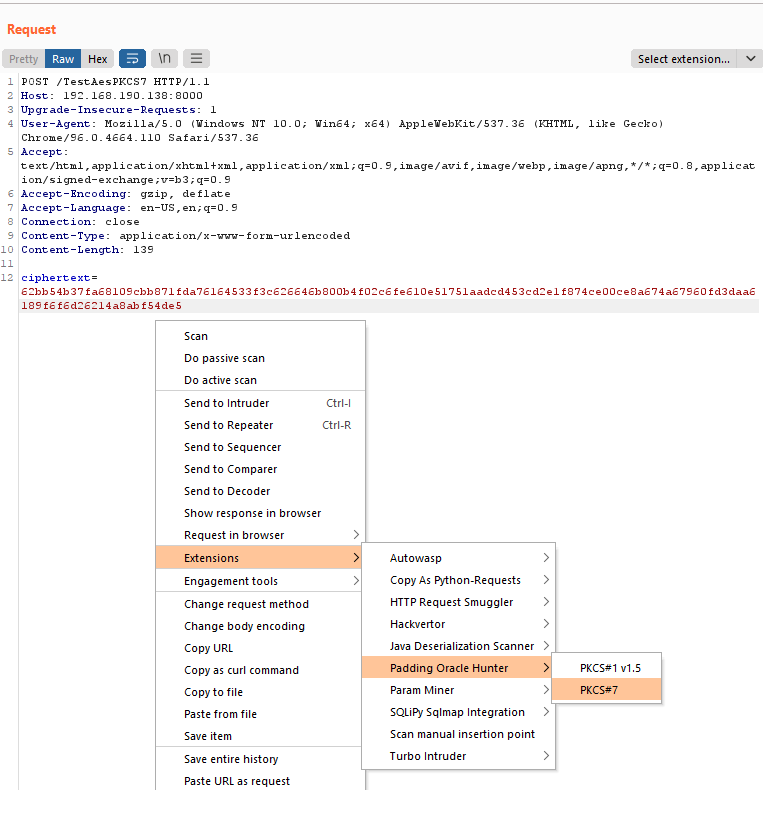763x817 pixels.
Task: Open the hamburger options menu icon
Action: (196, 59)
